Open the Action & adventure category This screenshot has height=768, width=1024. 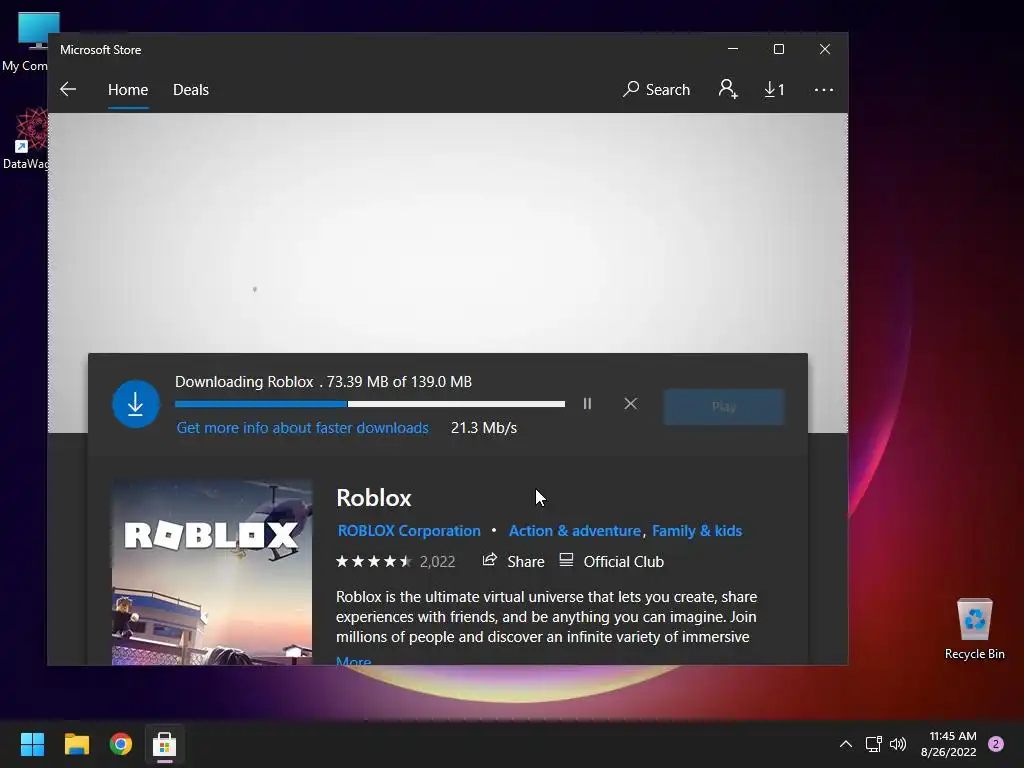pyautogui.click(x=575, y=530)
